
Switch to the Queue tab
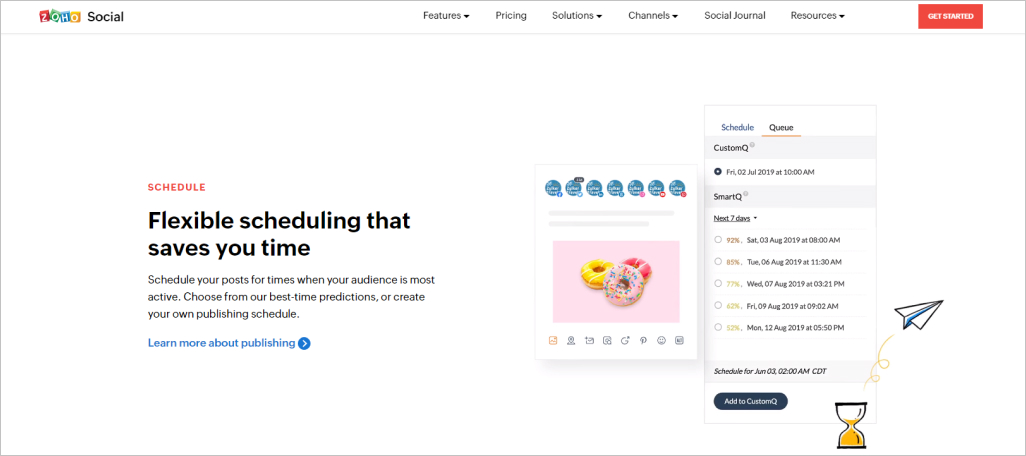point(781,128)
